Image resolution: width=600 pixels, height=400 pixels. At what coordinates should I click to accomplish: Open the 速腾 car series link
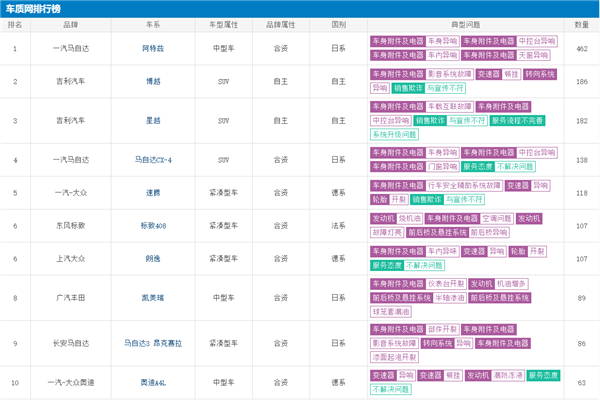click(x=153, y=193)
